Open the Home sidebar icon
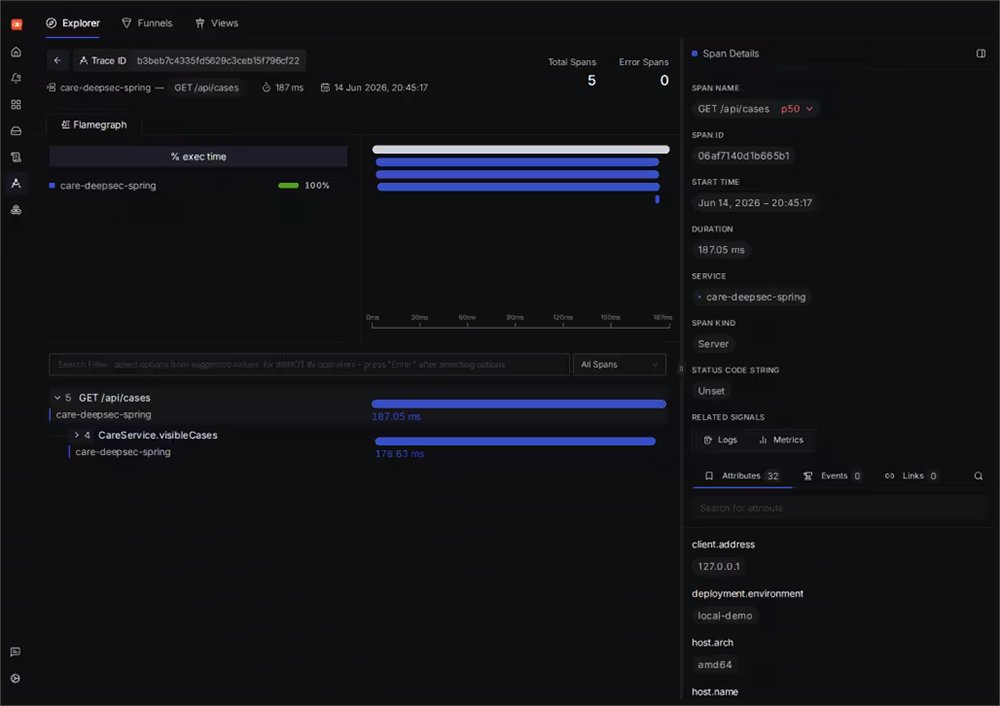The width and height of the screenshot is (1000, 706). point(16,52)
